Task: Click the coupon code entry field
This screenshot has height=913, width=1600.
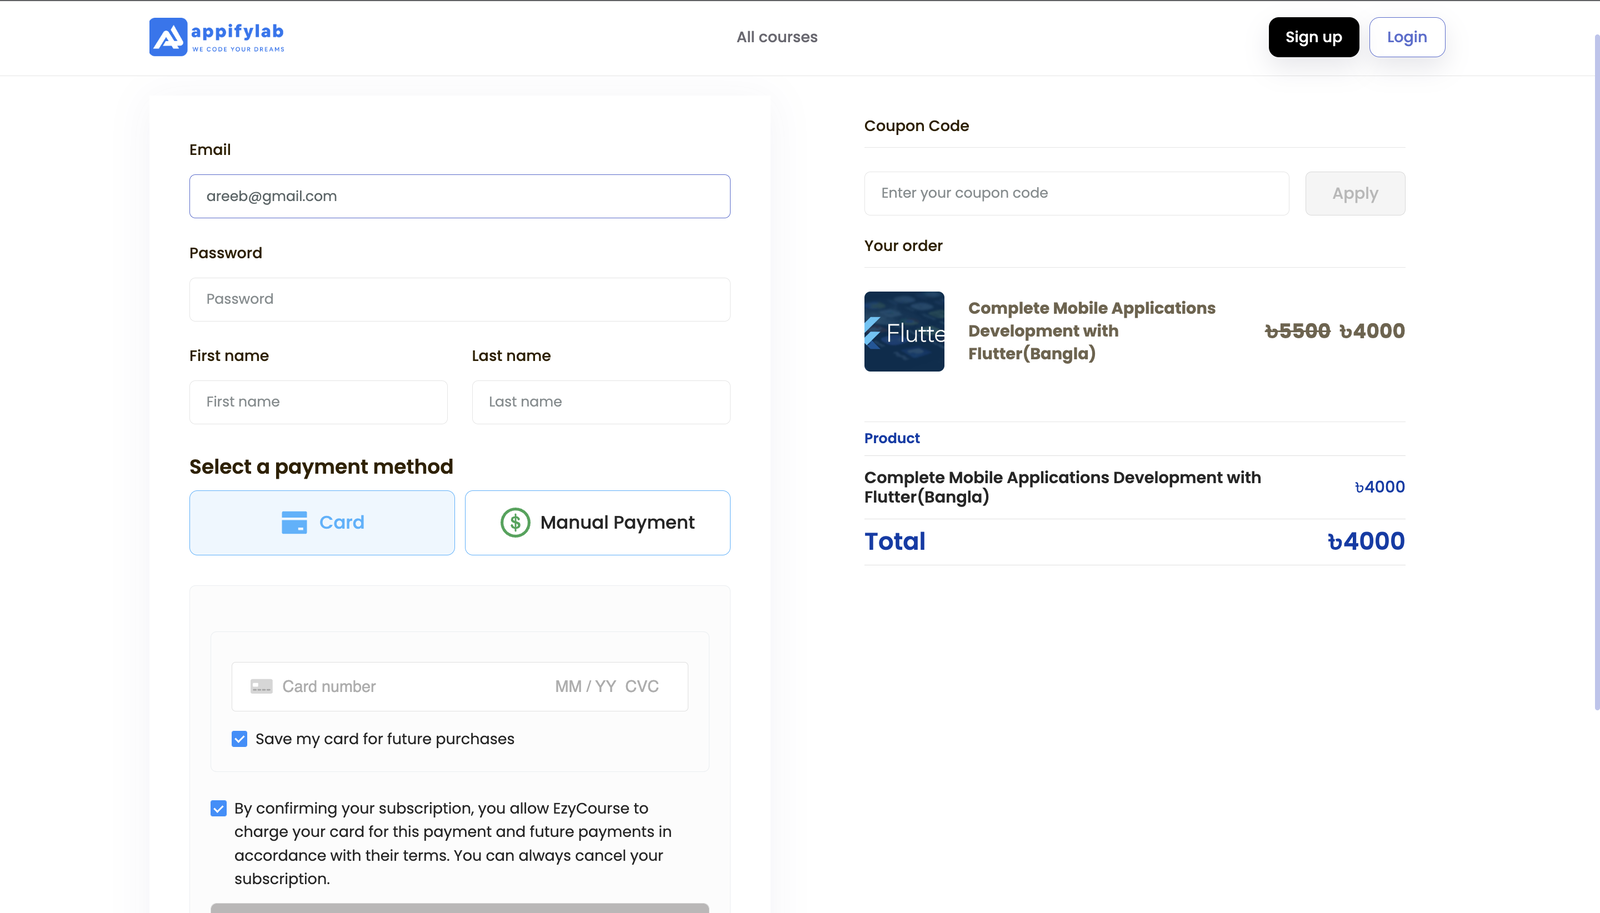Action: (1076, 194)
